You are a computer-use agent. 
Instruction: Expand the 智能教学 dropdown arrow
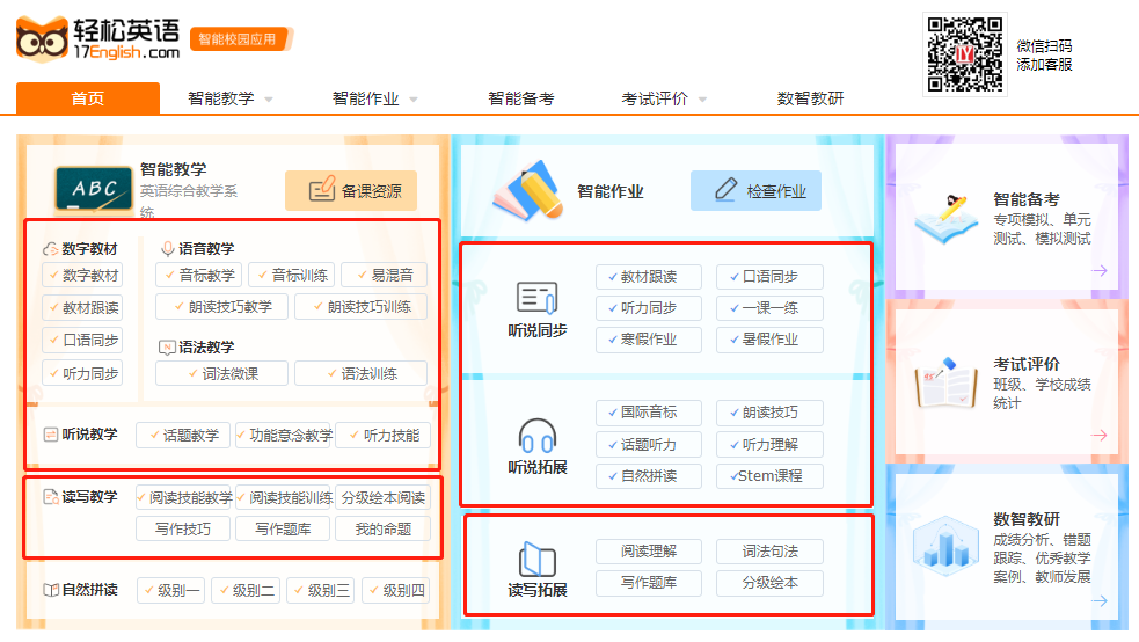pos(268,99)
